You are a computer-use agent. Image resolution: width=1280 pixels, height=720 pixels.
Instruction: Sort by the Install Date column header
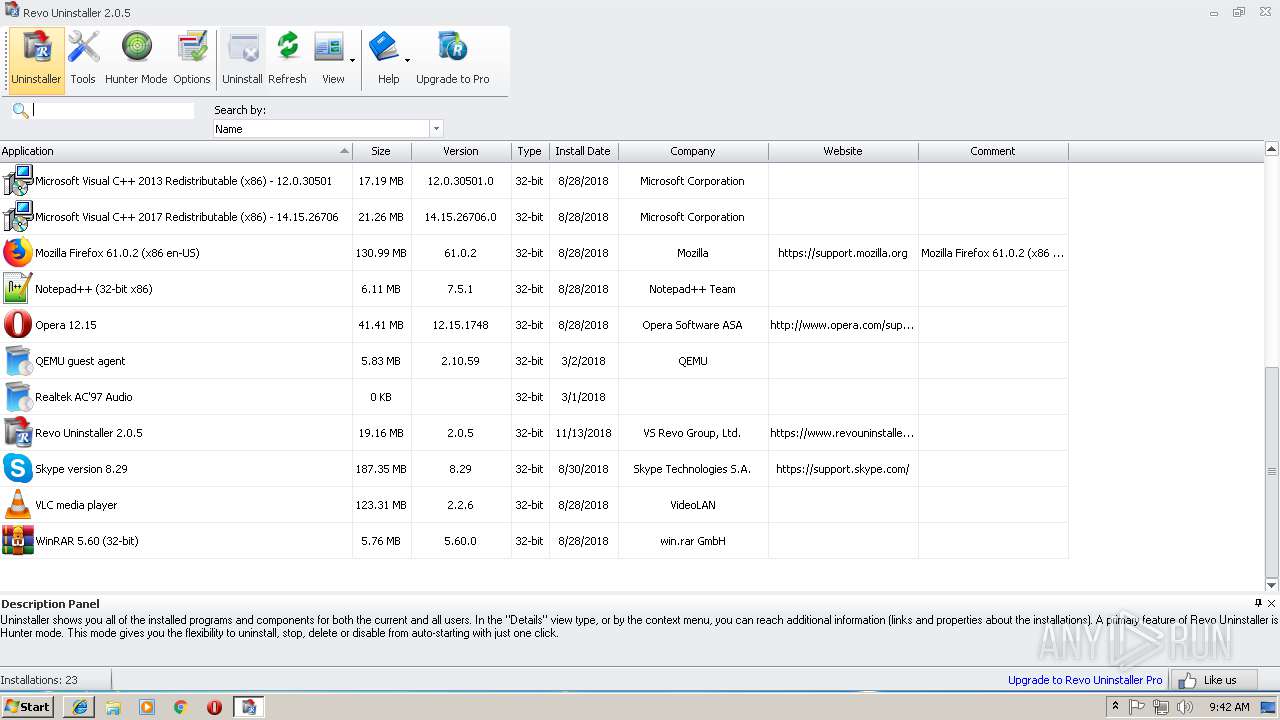pyautogui.click(x=583, y=151)
